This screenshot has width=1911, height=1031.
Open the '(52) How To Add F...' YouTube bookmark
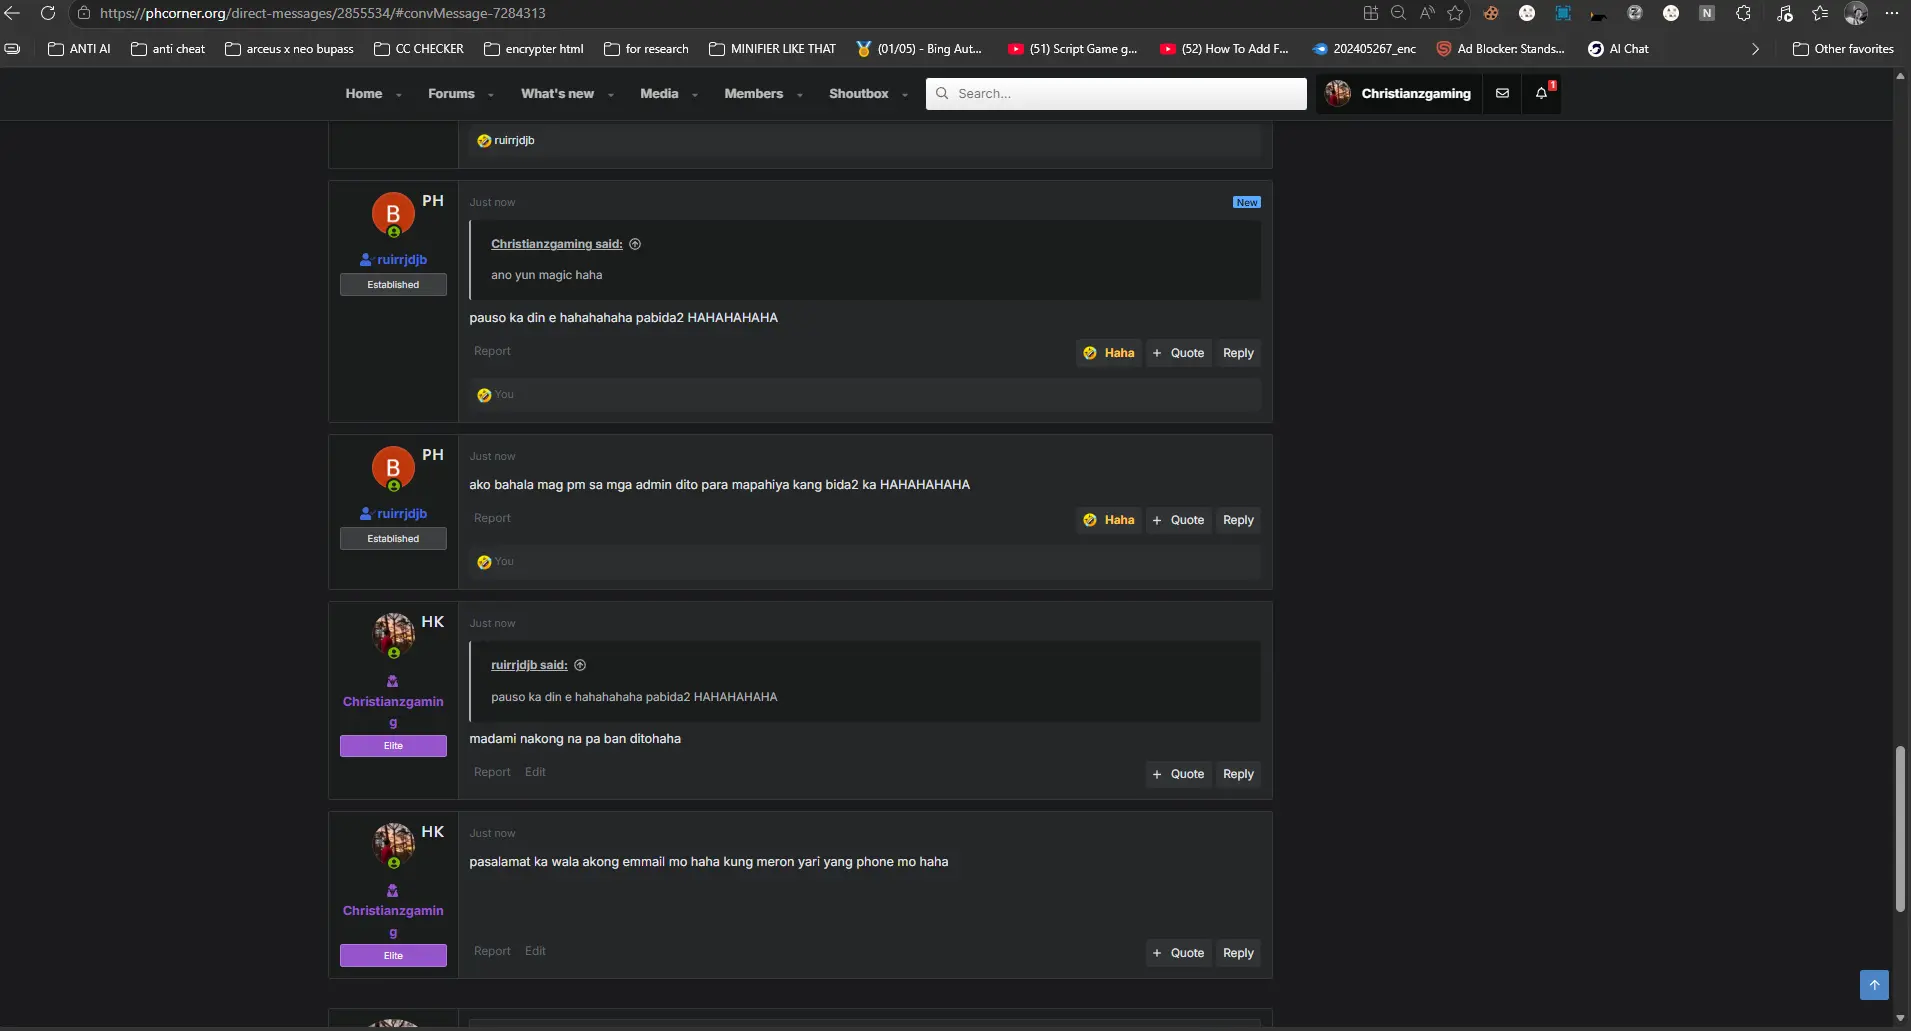tap(1224, 49)
